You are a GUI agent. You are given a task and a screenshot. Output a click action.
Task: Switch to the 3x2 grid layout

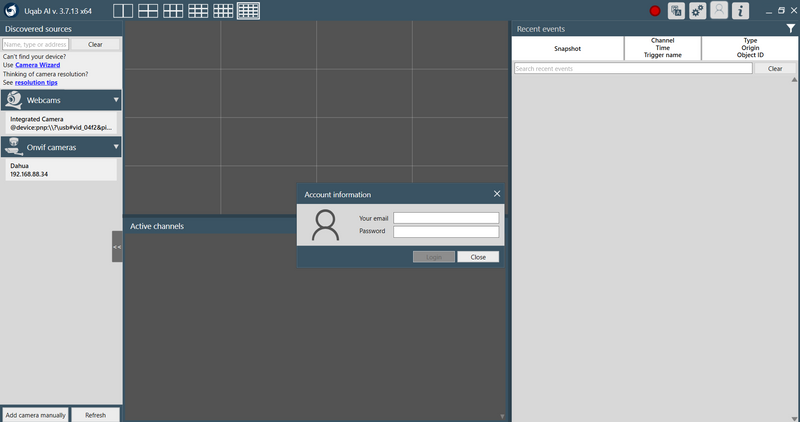(x=173, y=11)
